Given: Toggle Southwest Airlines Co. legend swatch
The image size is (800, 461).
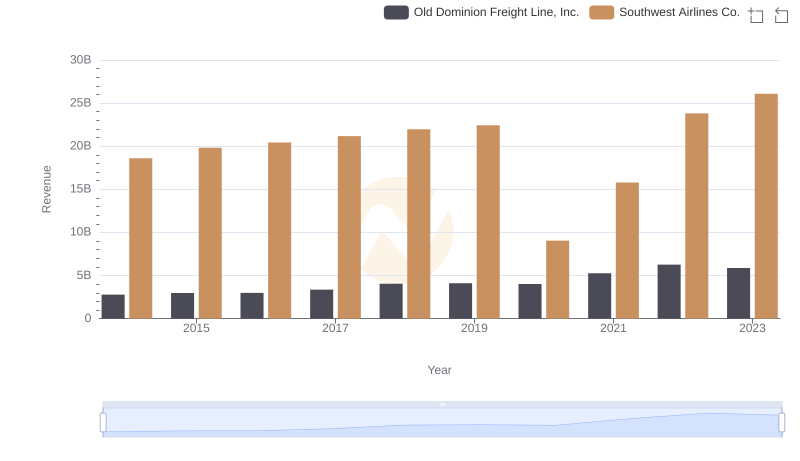Looking at the screenshot, I should tap(602, 12).
